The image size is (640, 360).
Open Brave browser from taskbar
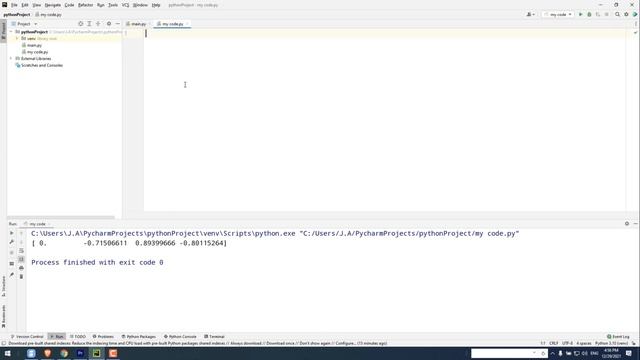[47, 353]
